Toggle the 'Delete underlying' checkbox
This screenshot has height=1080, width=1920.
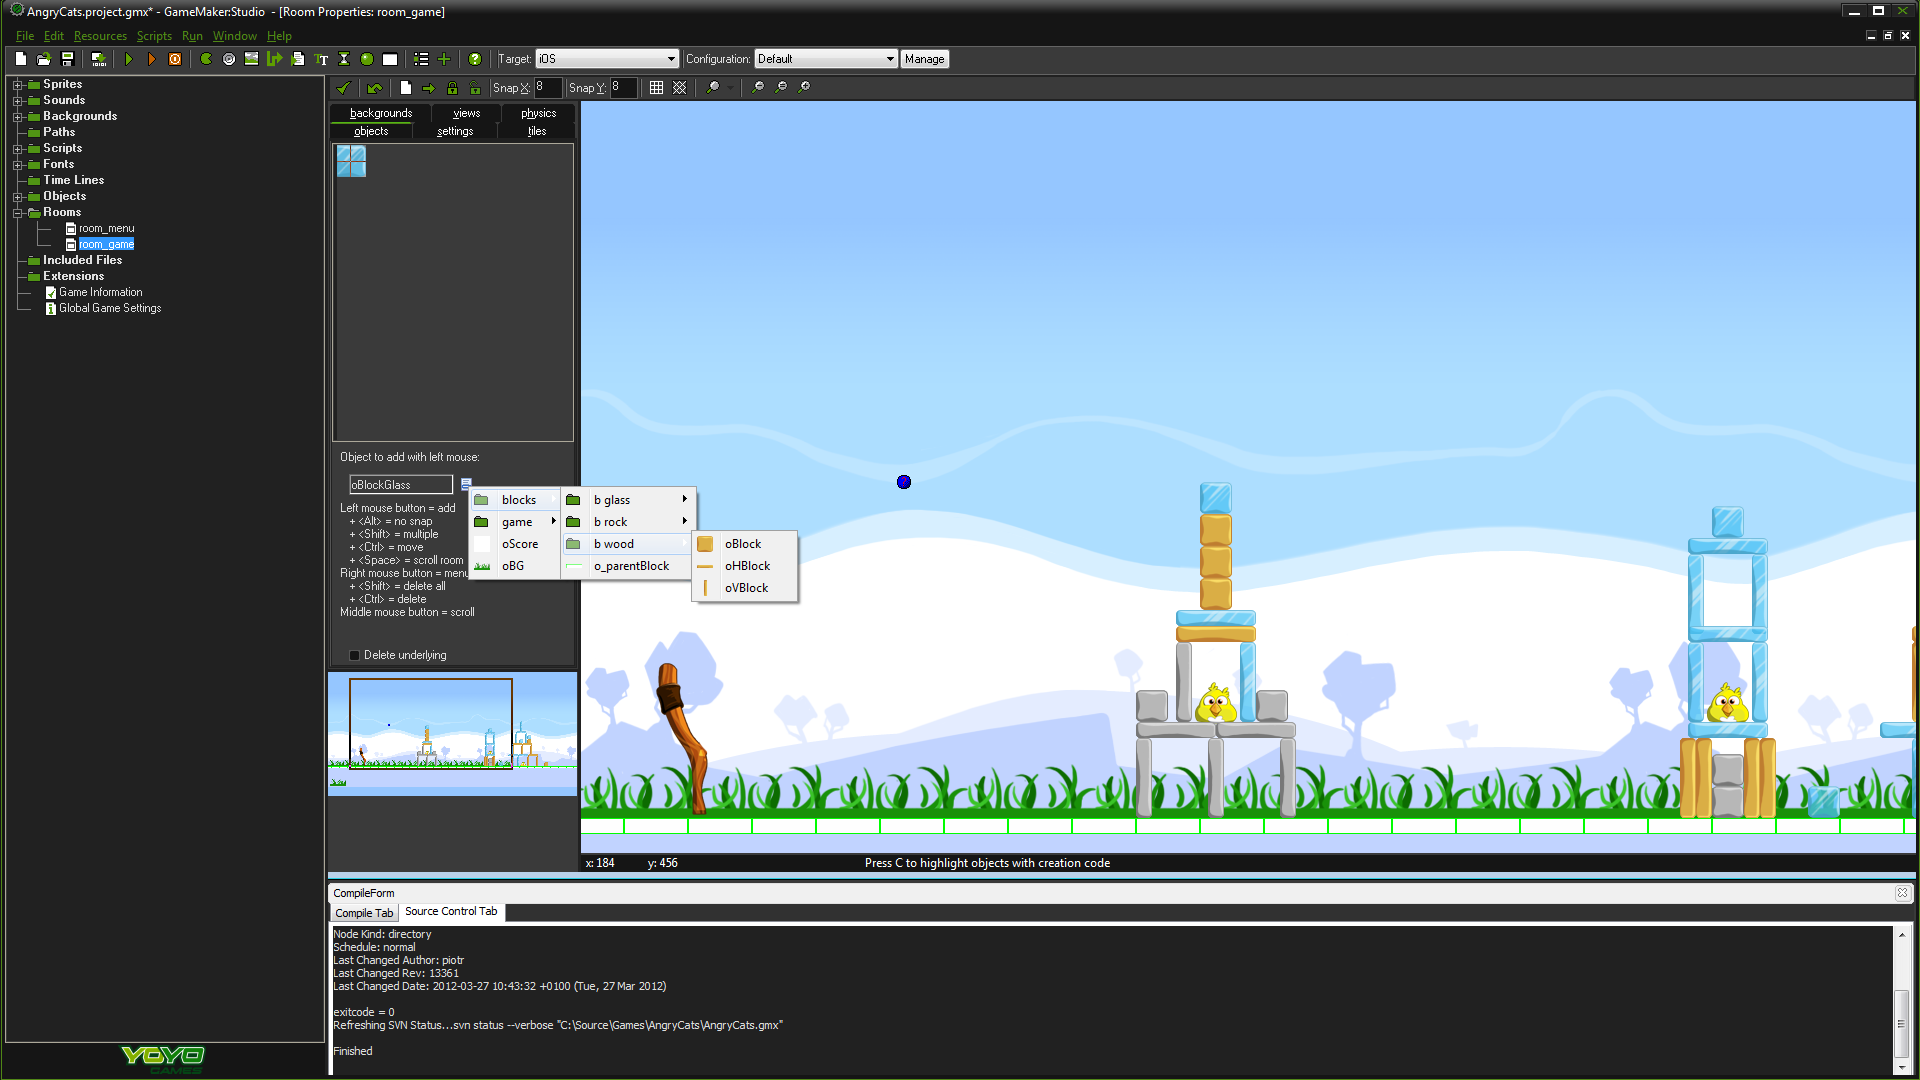tap(353, 654)
